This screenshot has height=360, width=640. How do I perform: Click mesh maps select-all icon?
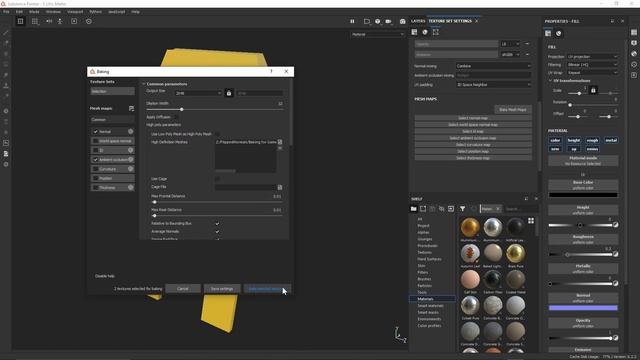pos(131,109)
